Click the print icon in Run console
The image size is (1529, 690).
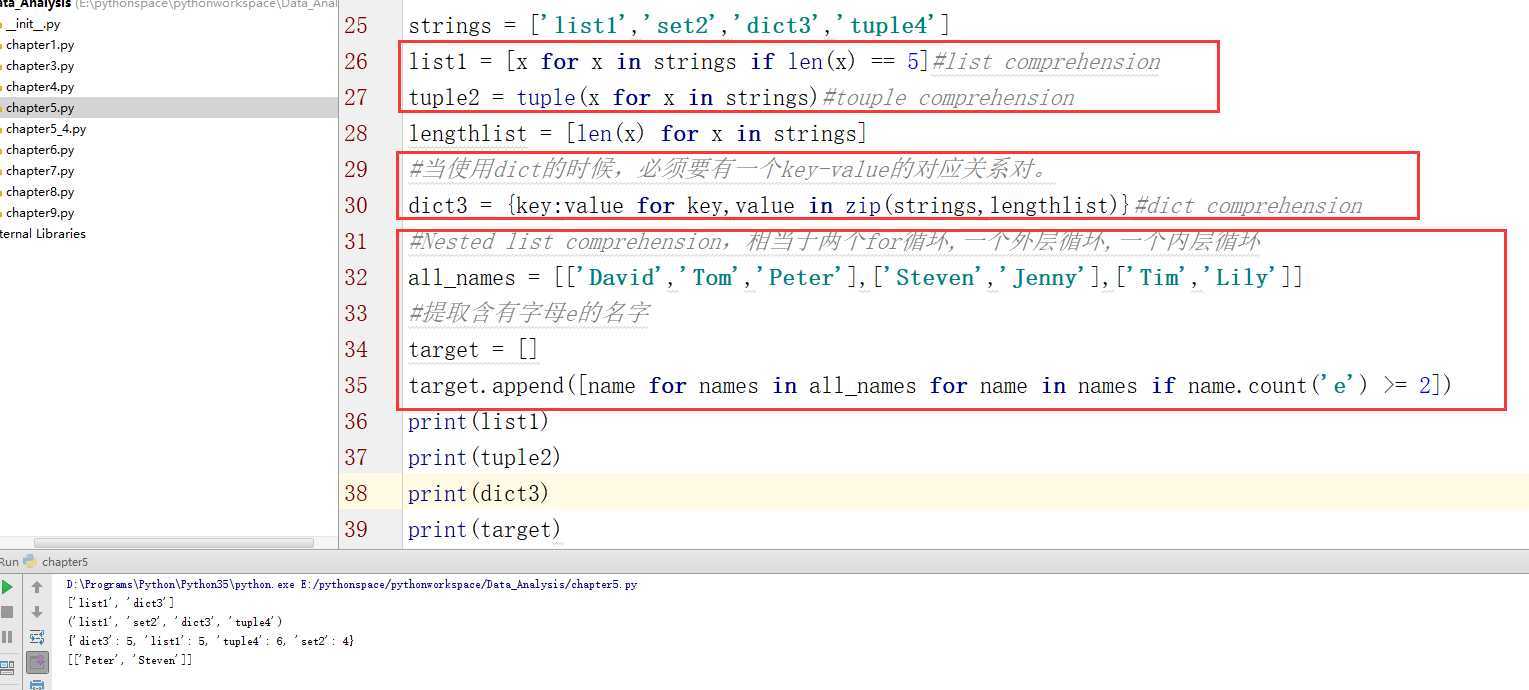[37, 684]
